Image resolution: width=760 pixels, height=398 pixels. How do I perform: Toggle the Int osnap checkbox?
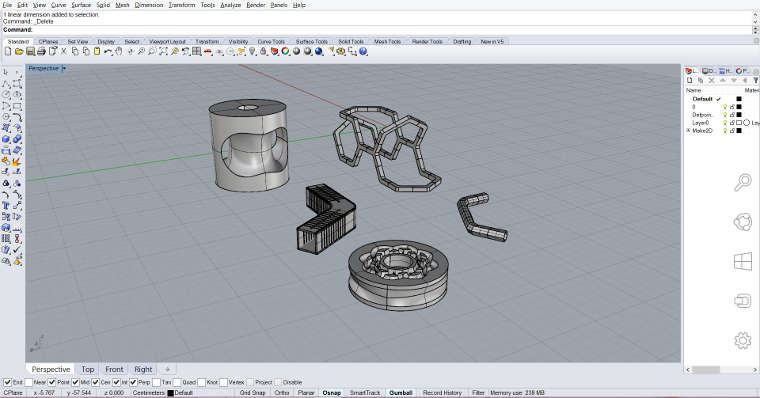pos(116,382)
